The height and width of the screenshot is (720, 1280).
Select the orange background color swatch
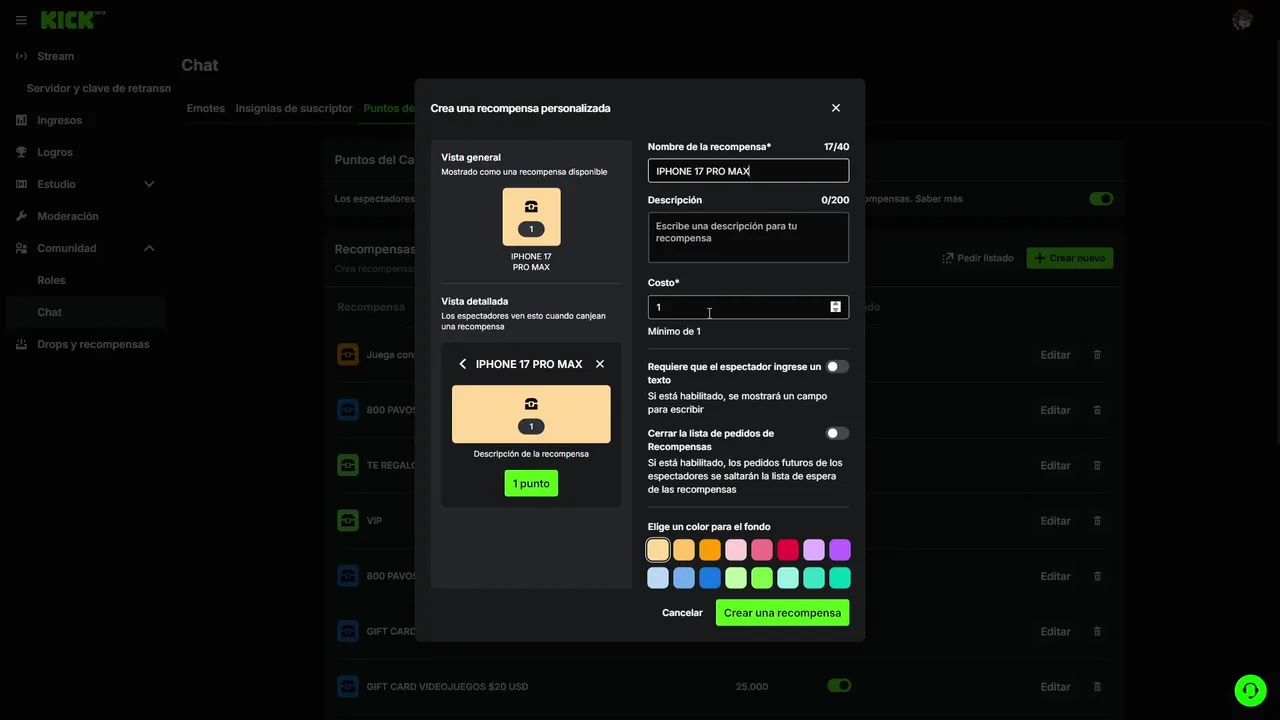pyautogui.click(x=710, y=550)
